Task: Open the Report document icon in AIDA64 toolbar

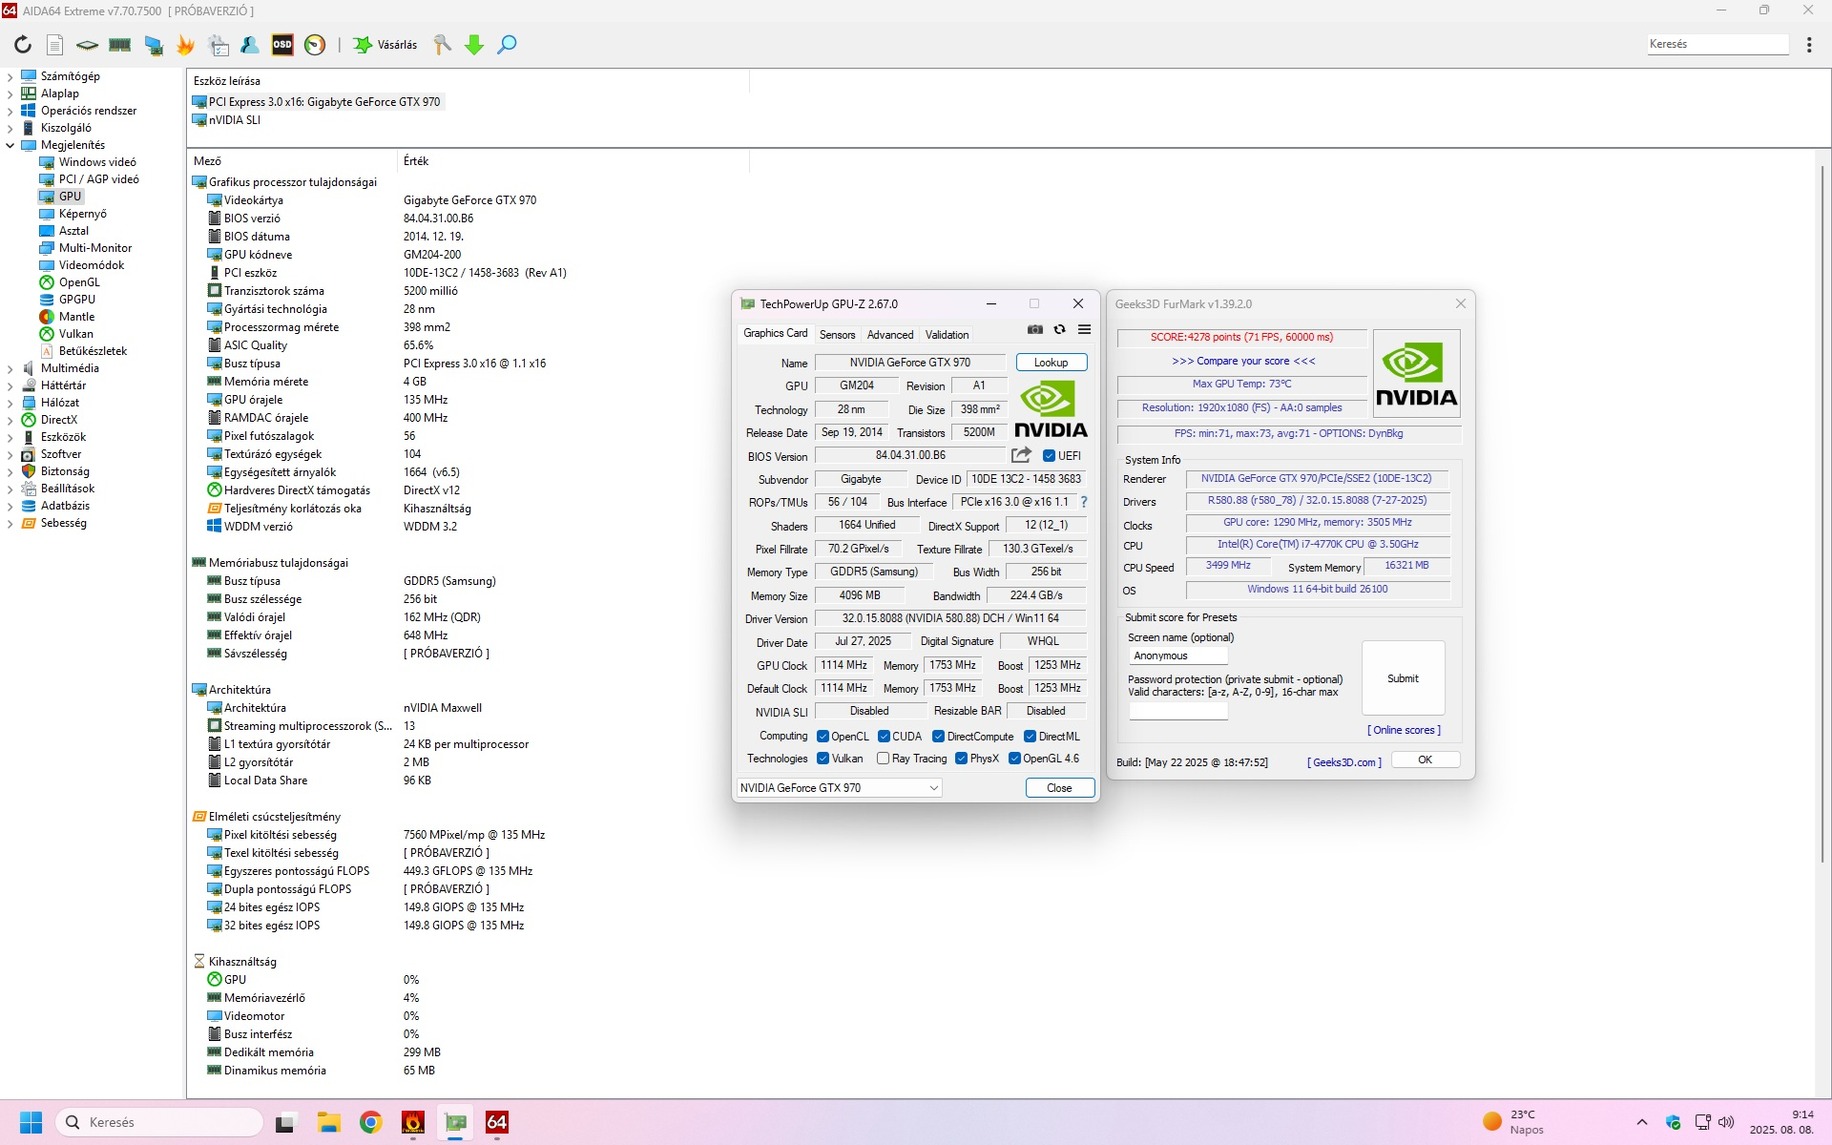Action: click(x=55, y=45)
